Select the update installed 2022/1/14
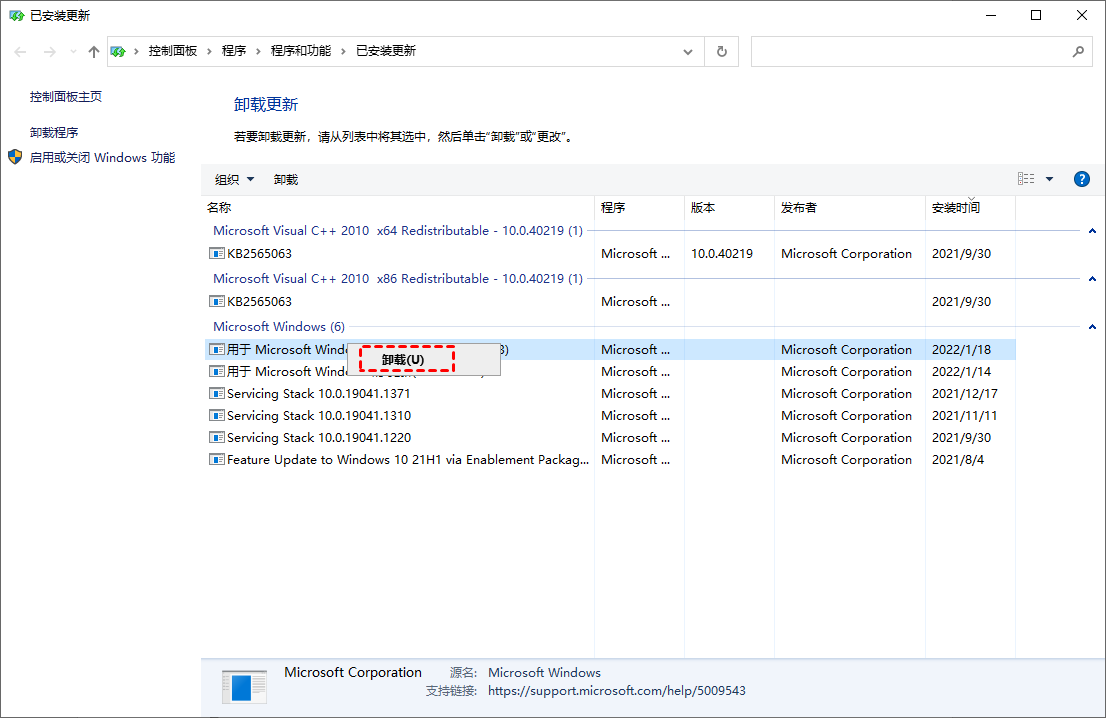Screen dimensions: 1106x718 coord(610,371)
